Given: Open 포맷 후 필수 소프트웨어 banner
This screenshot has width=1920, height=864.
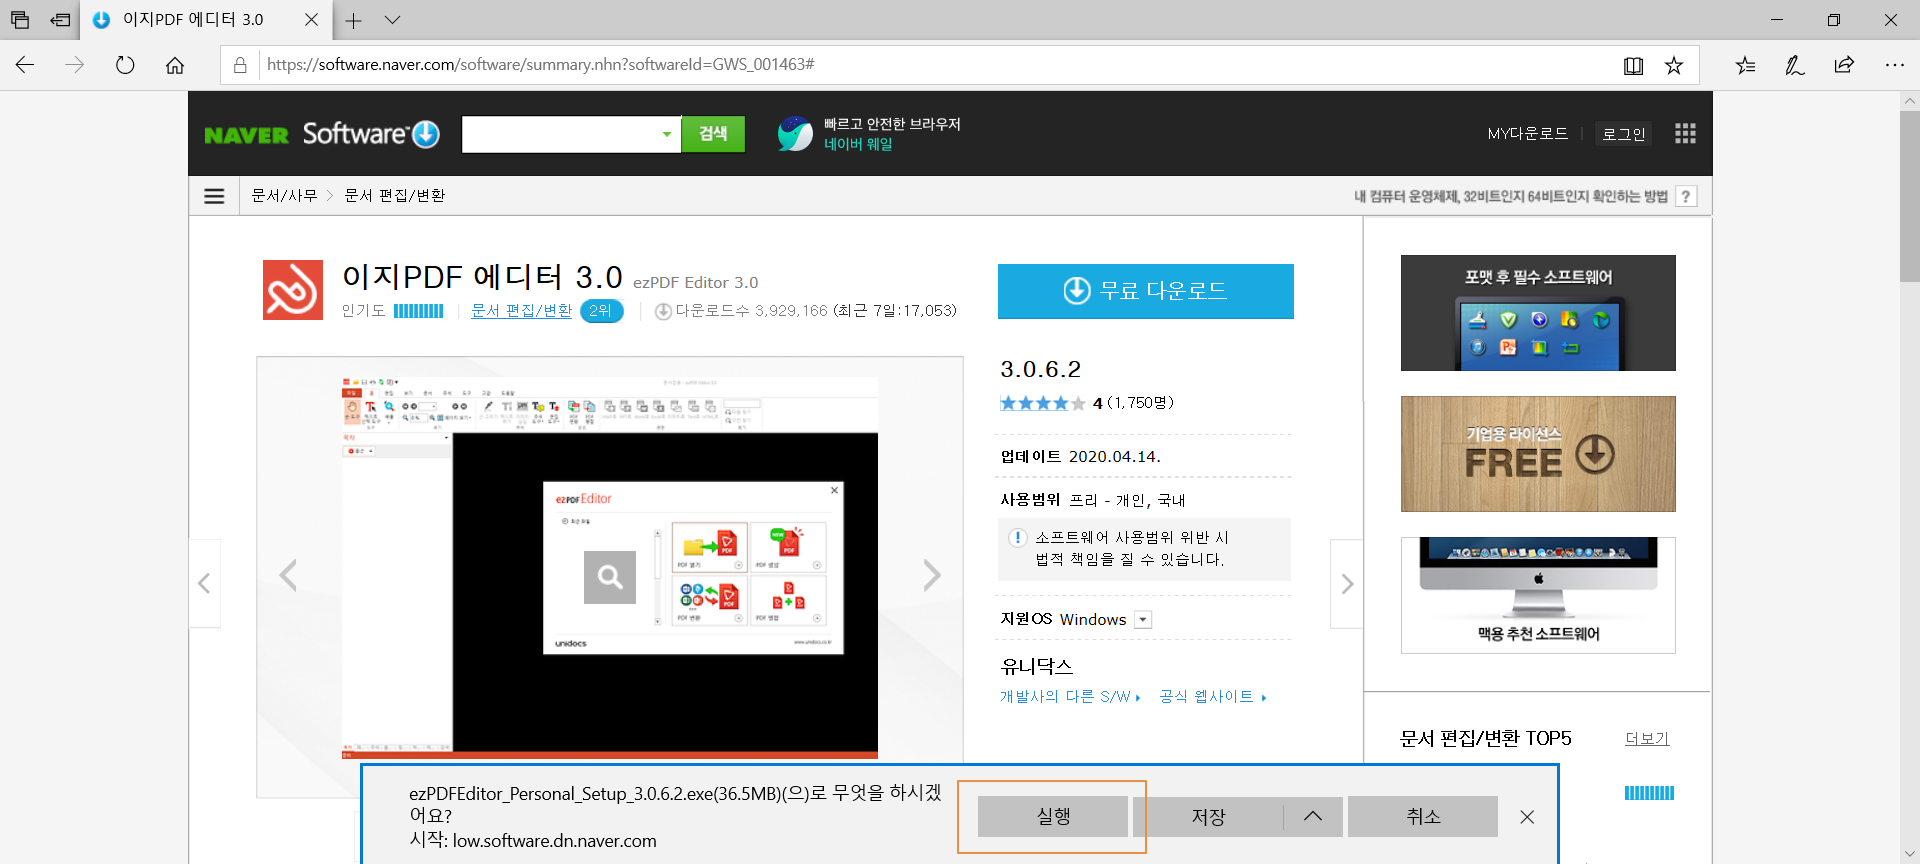Looking at the screenshot, I should coord(1538,313).
